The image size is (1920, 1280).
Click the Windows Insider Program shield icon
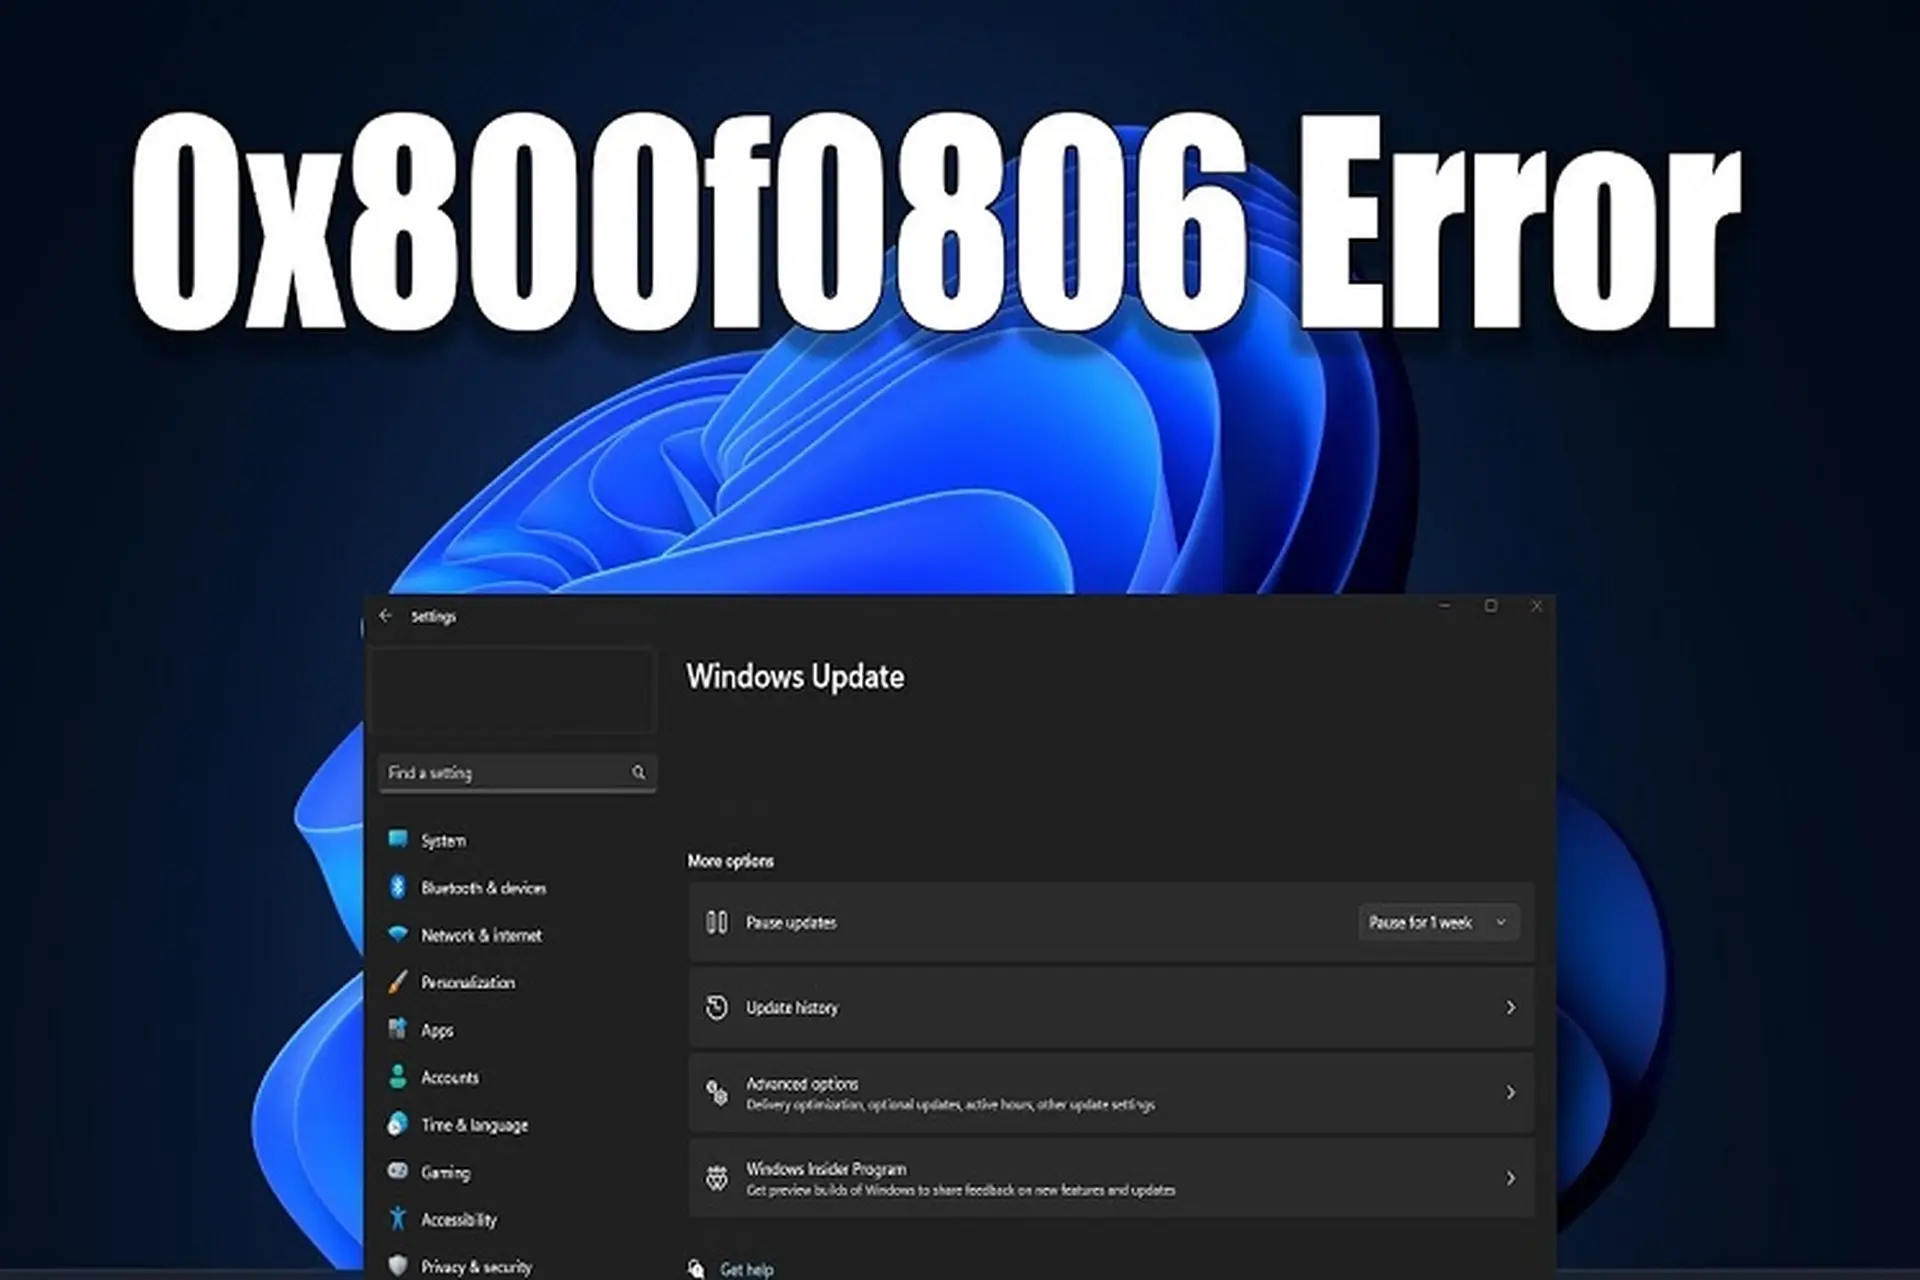click(x=716, y=1178)
